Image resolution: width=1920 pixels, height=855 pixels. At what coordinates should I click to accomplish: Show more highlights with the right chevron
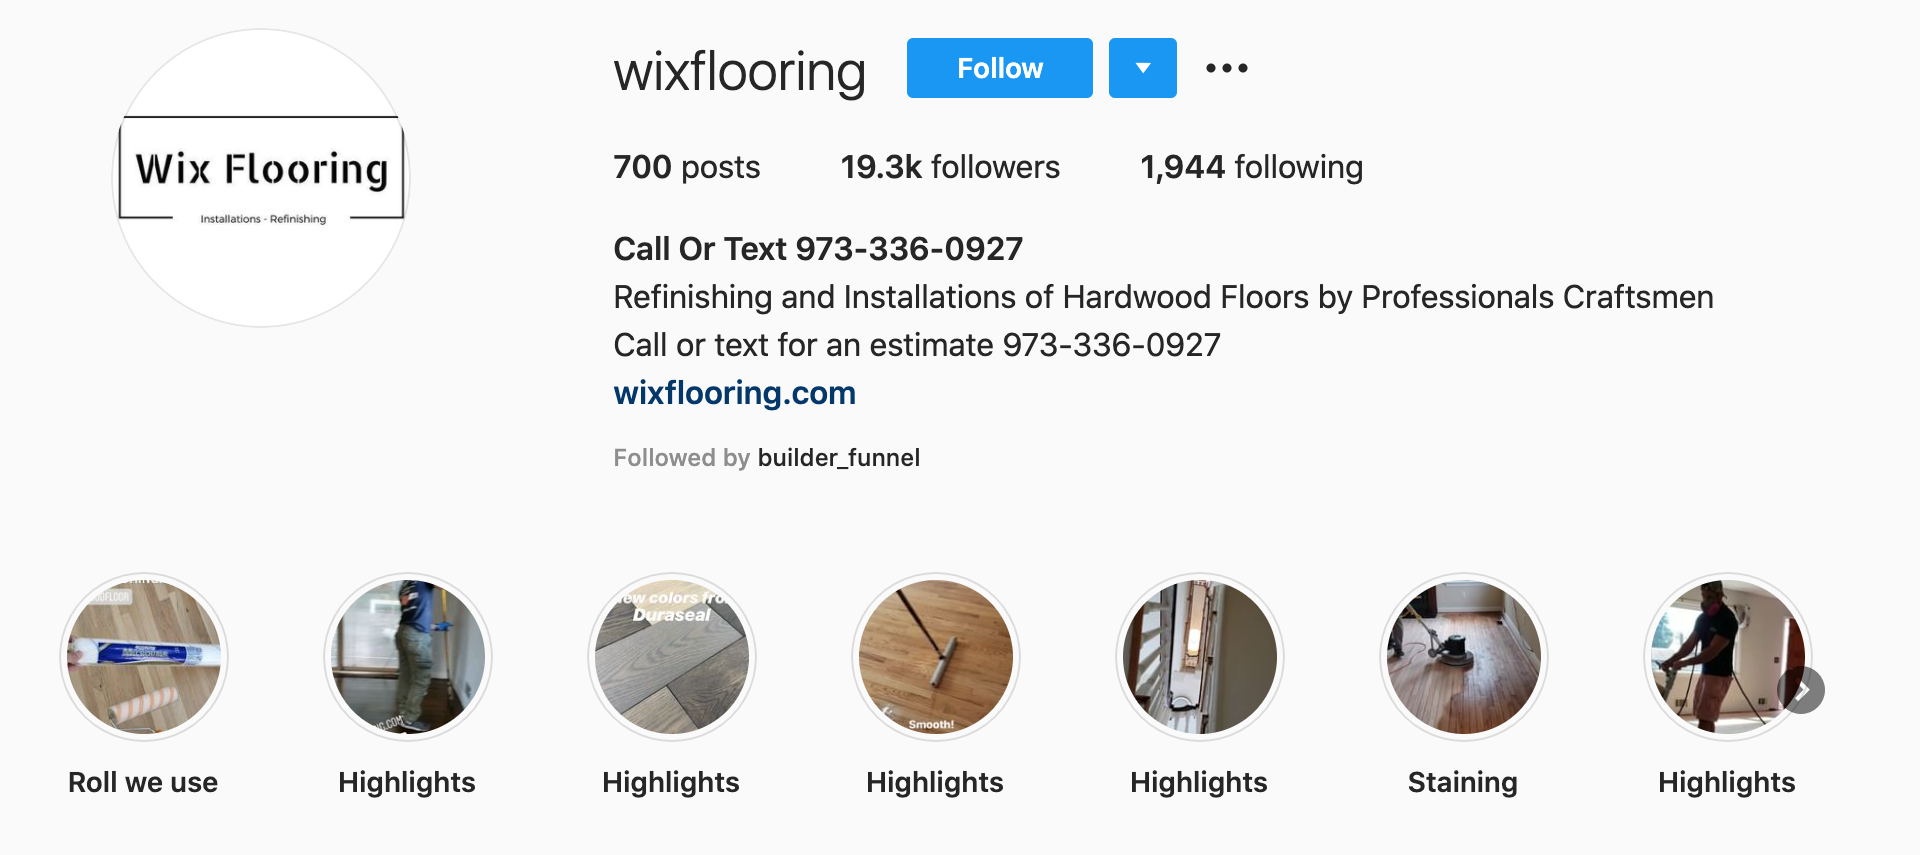coord(1802,690)
